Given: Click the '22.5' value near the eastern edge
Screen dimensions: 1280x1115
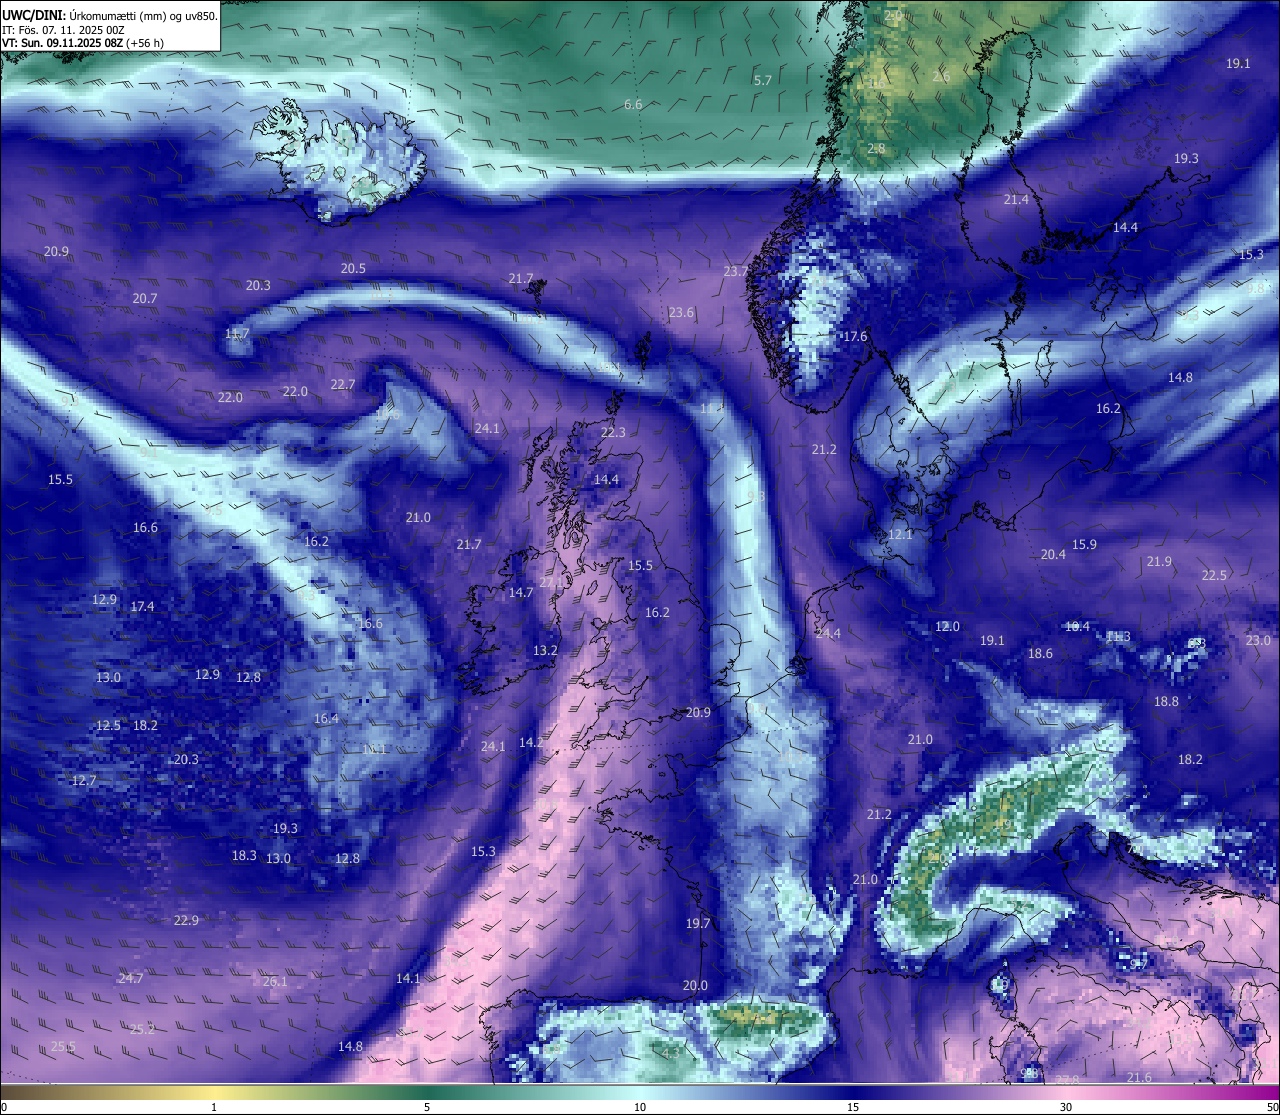Looking at the screenshot, I should pos(1214,576).
